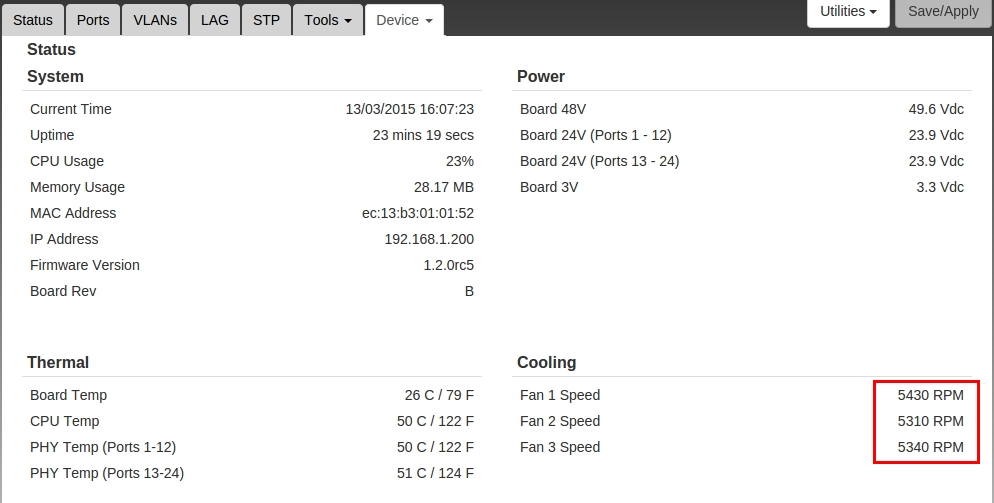Select the firmware version 1.2.0rc5 text
Screen dimensions: 994x503
tap(448, 265)
